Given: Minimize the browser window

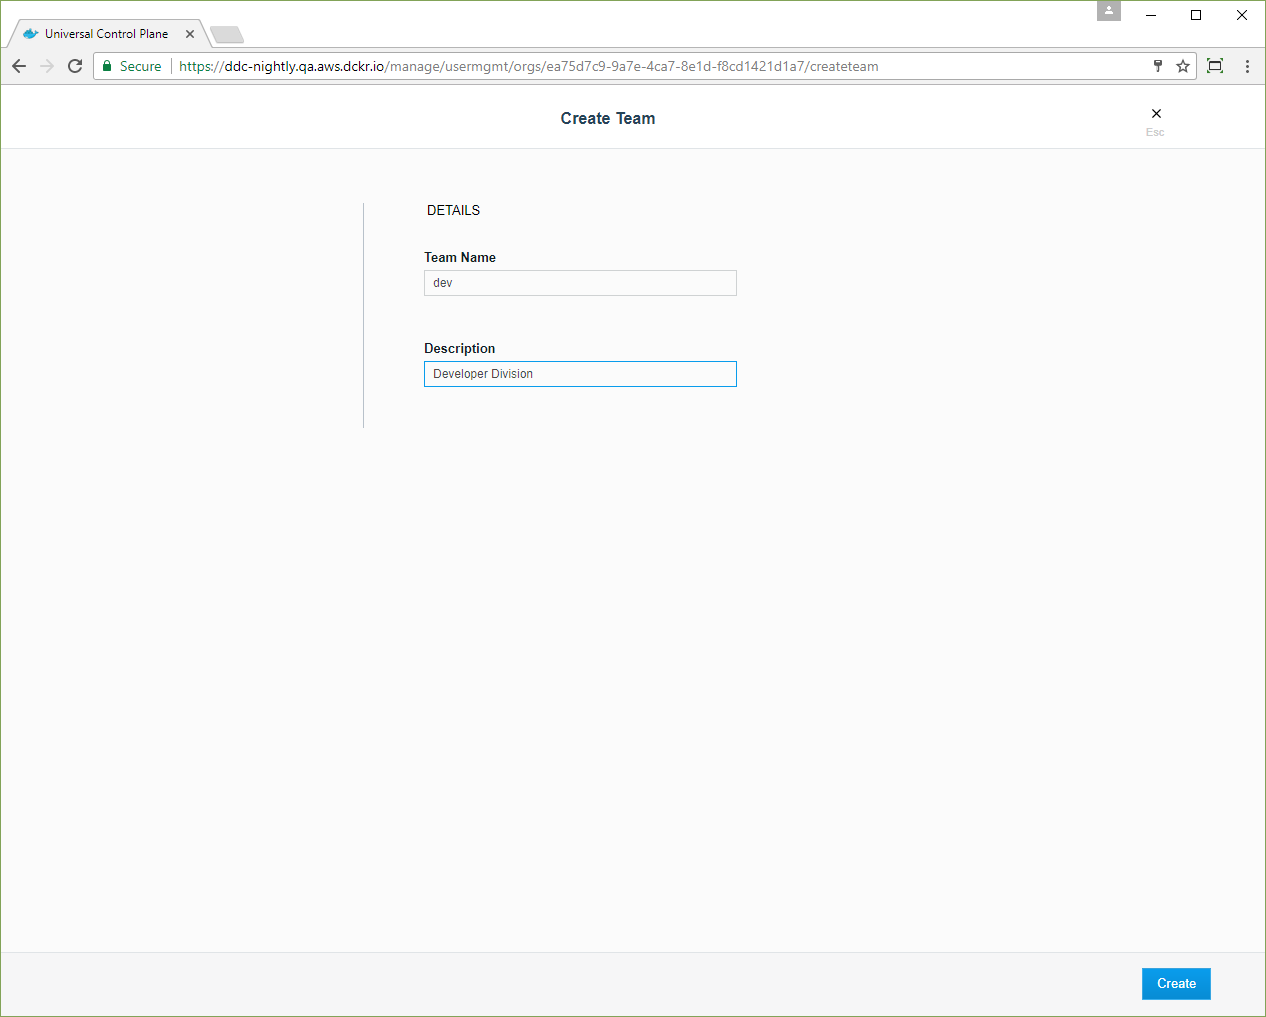Looking at the screenshot, I should click(1151, 15).
